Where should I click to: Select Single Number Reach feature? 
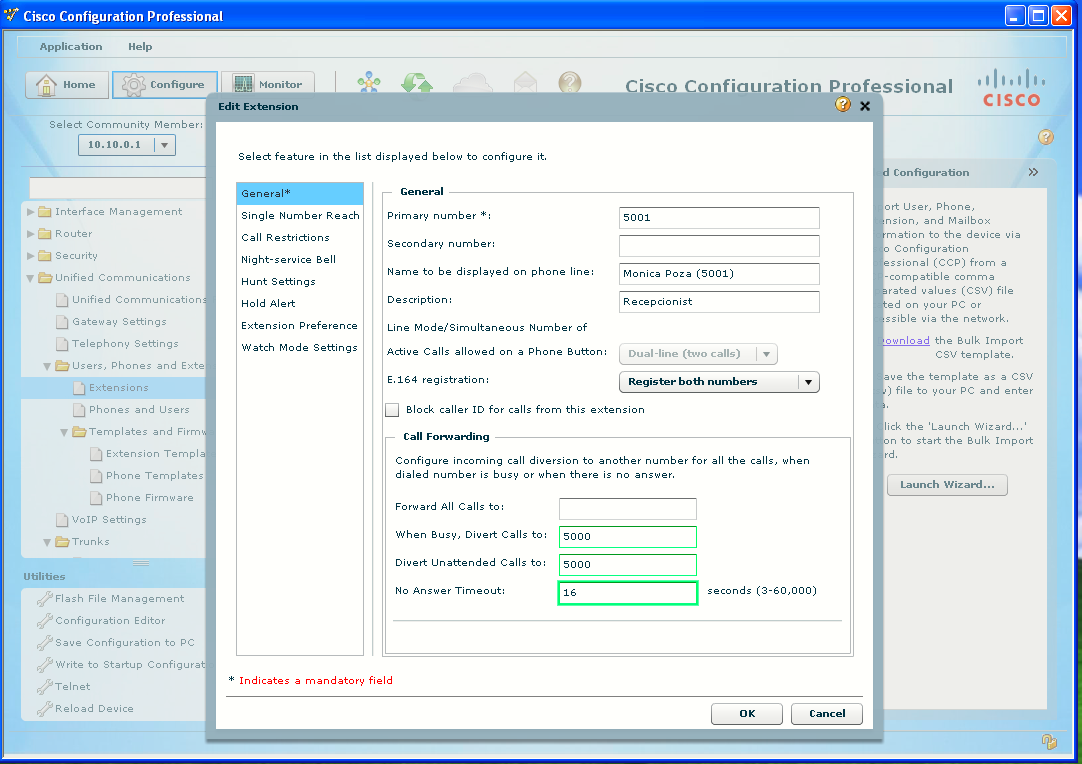pyautogui.click(x=299, y=215)
